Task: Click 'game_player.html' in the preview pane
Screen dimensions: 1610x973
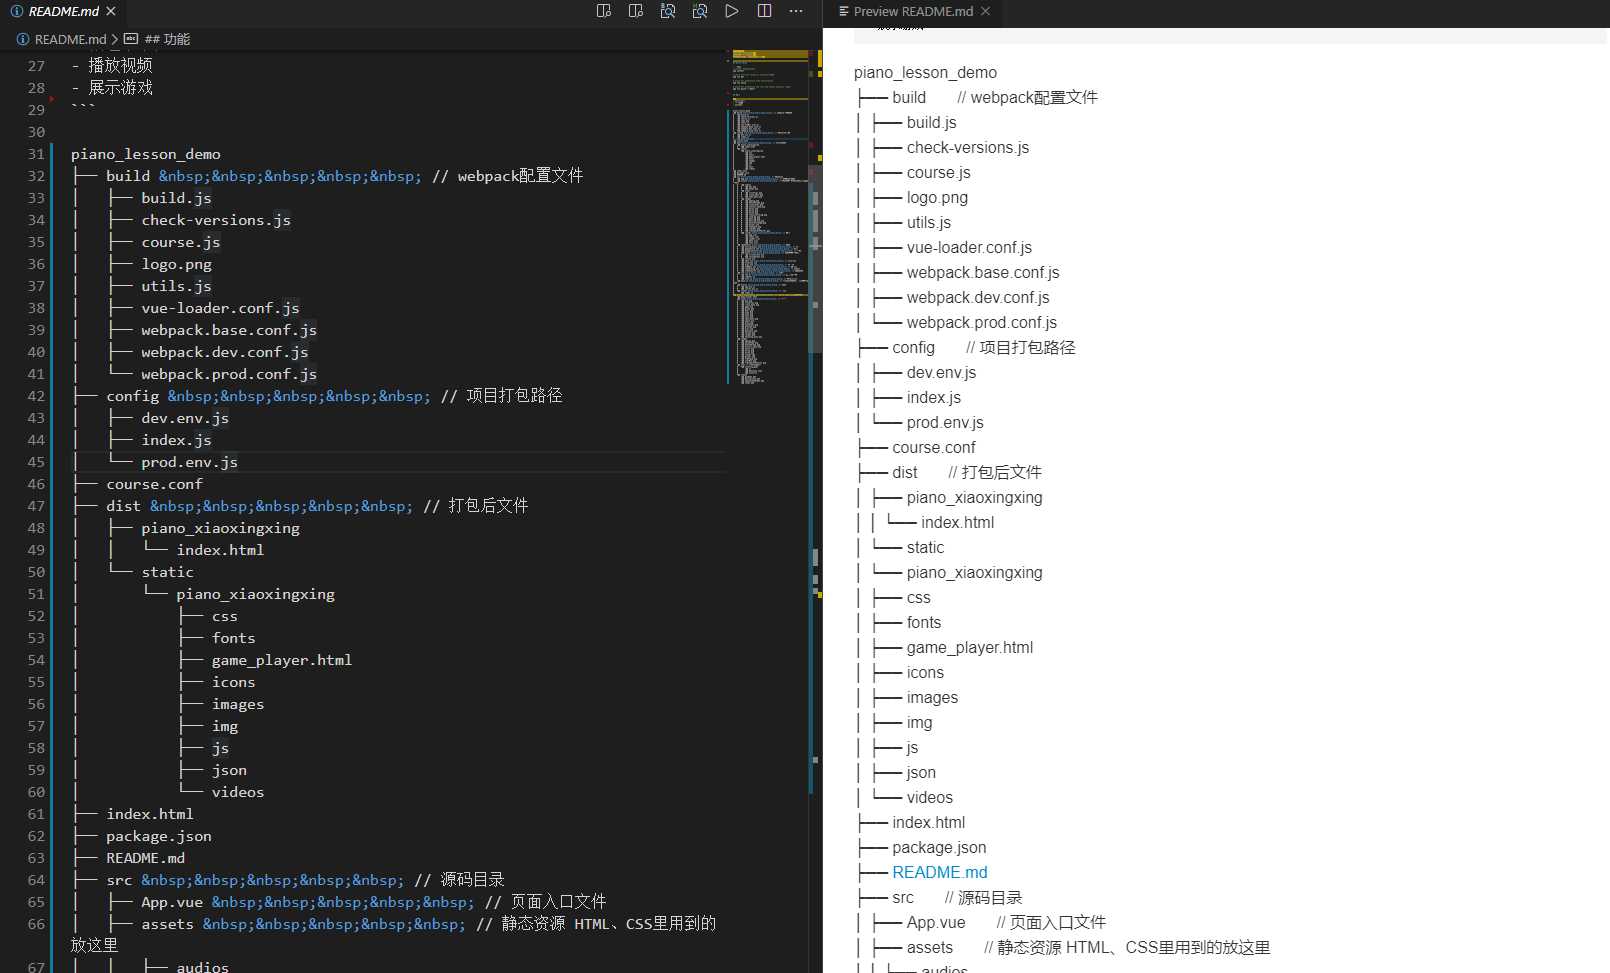Action: click(970, 647)
